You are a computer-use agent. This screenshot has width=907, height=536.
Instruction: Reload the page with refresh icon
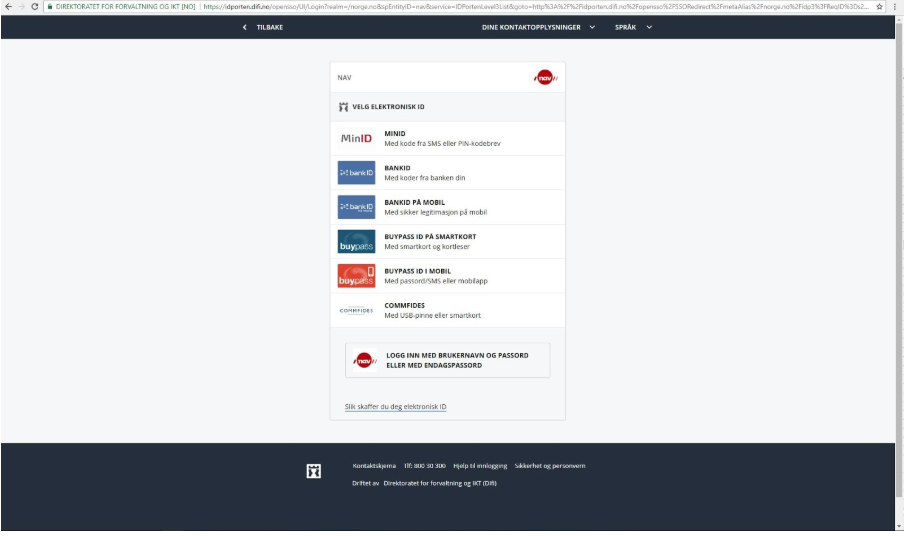click(35, 6)
